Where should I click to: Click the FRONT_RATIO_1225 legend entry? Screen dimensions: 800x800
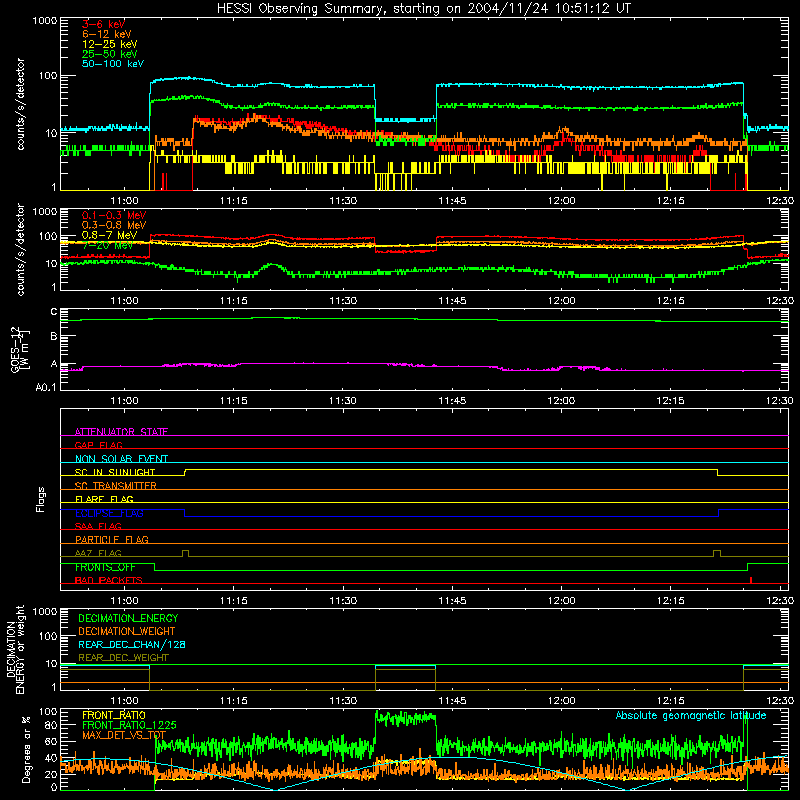click(129, 725)
